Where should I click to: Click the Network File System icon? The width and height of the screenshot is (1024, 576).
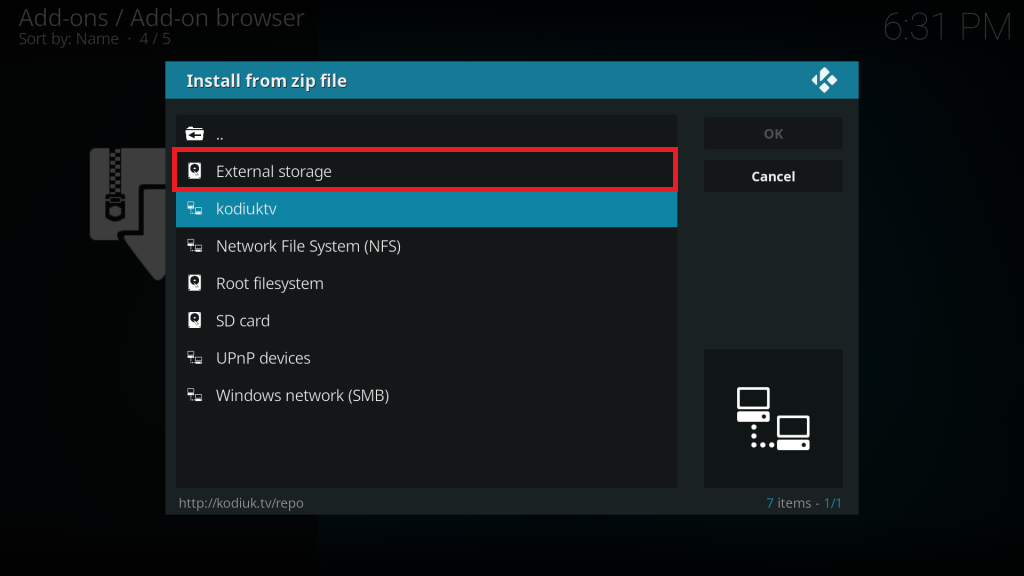coord(195,246)
